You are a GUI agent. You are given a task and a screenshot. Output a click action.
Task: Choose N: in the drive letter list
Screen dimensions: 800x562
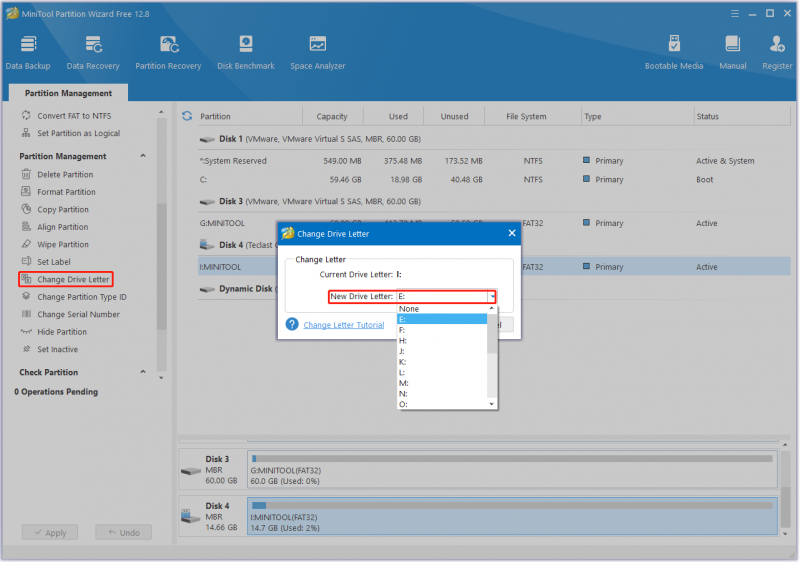point(442,394)
